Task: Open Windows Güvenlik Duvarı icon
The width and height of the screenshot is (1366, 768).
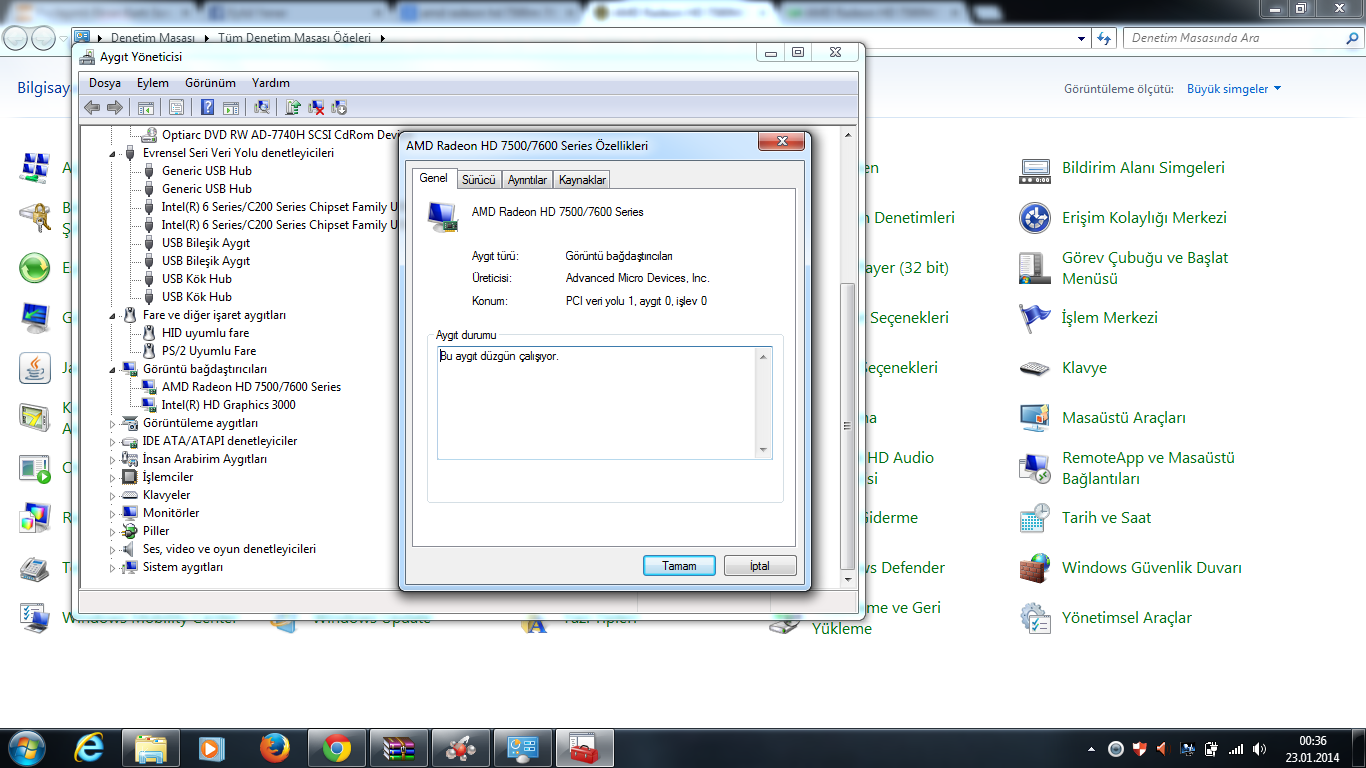Action: tap(1035, 568)
